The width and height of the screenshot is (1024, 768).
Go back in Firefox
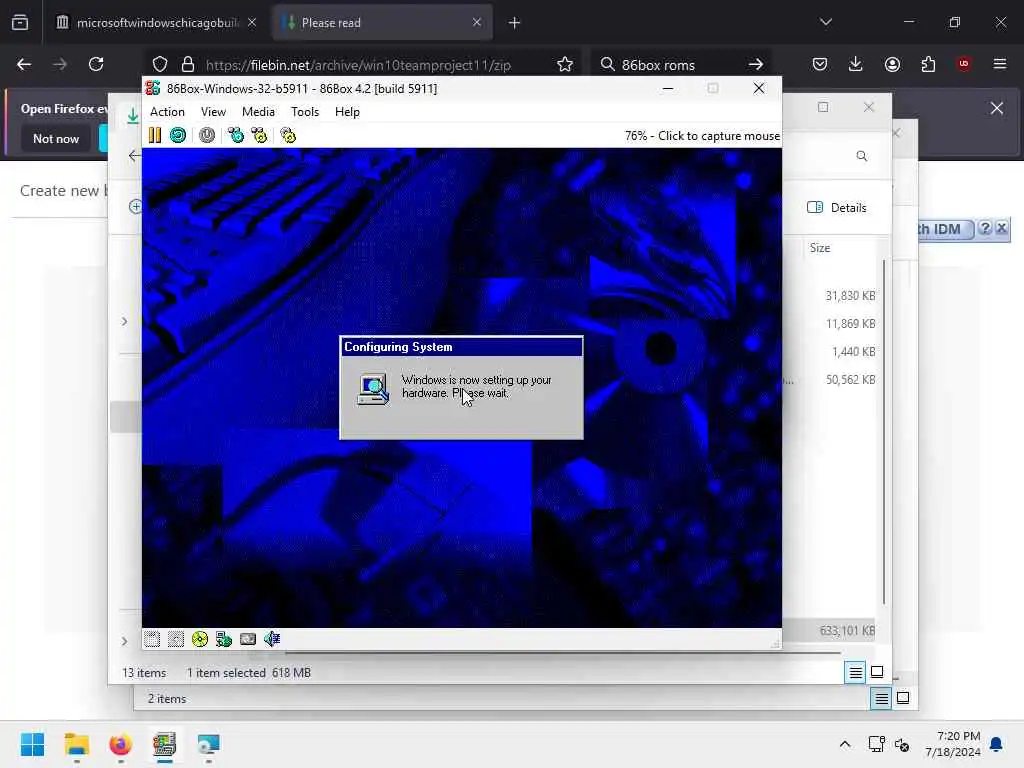(24, 64)
